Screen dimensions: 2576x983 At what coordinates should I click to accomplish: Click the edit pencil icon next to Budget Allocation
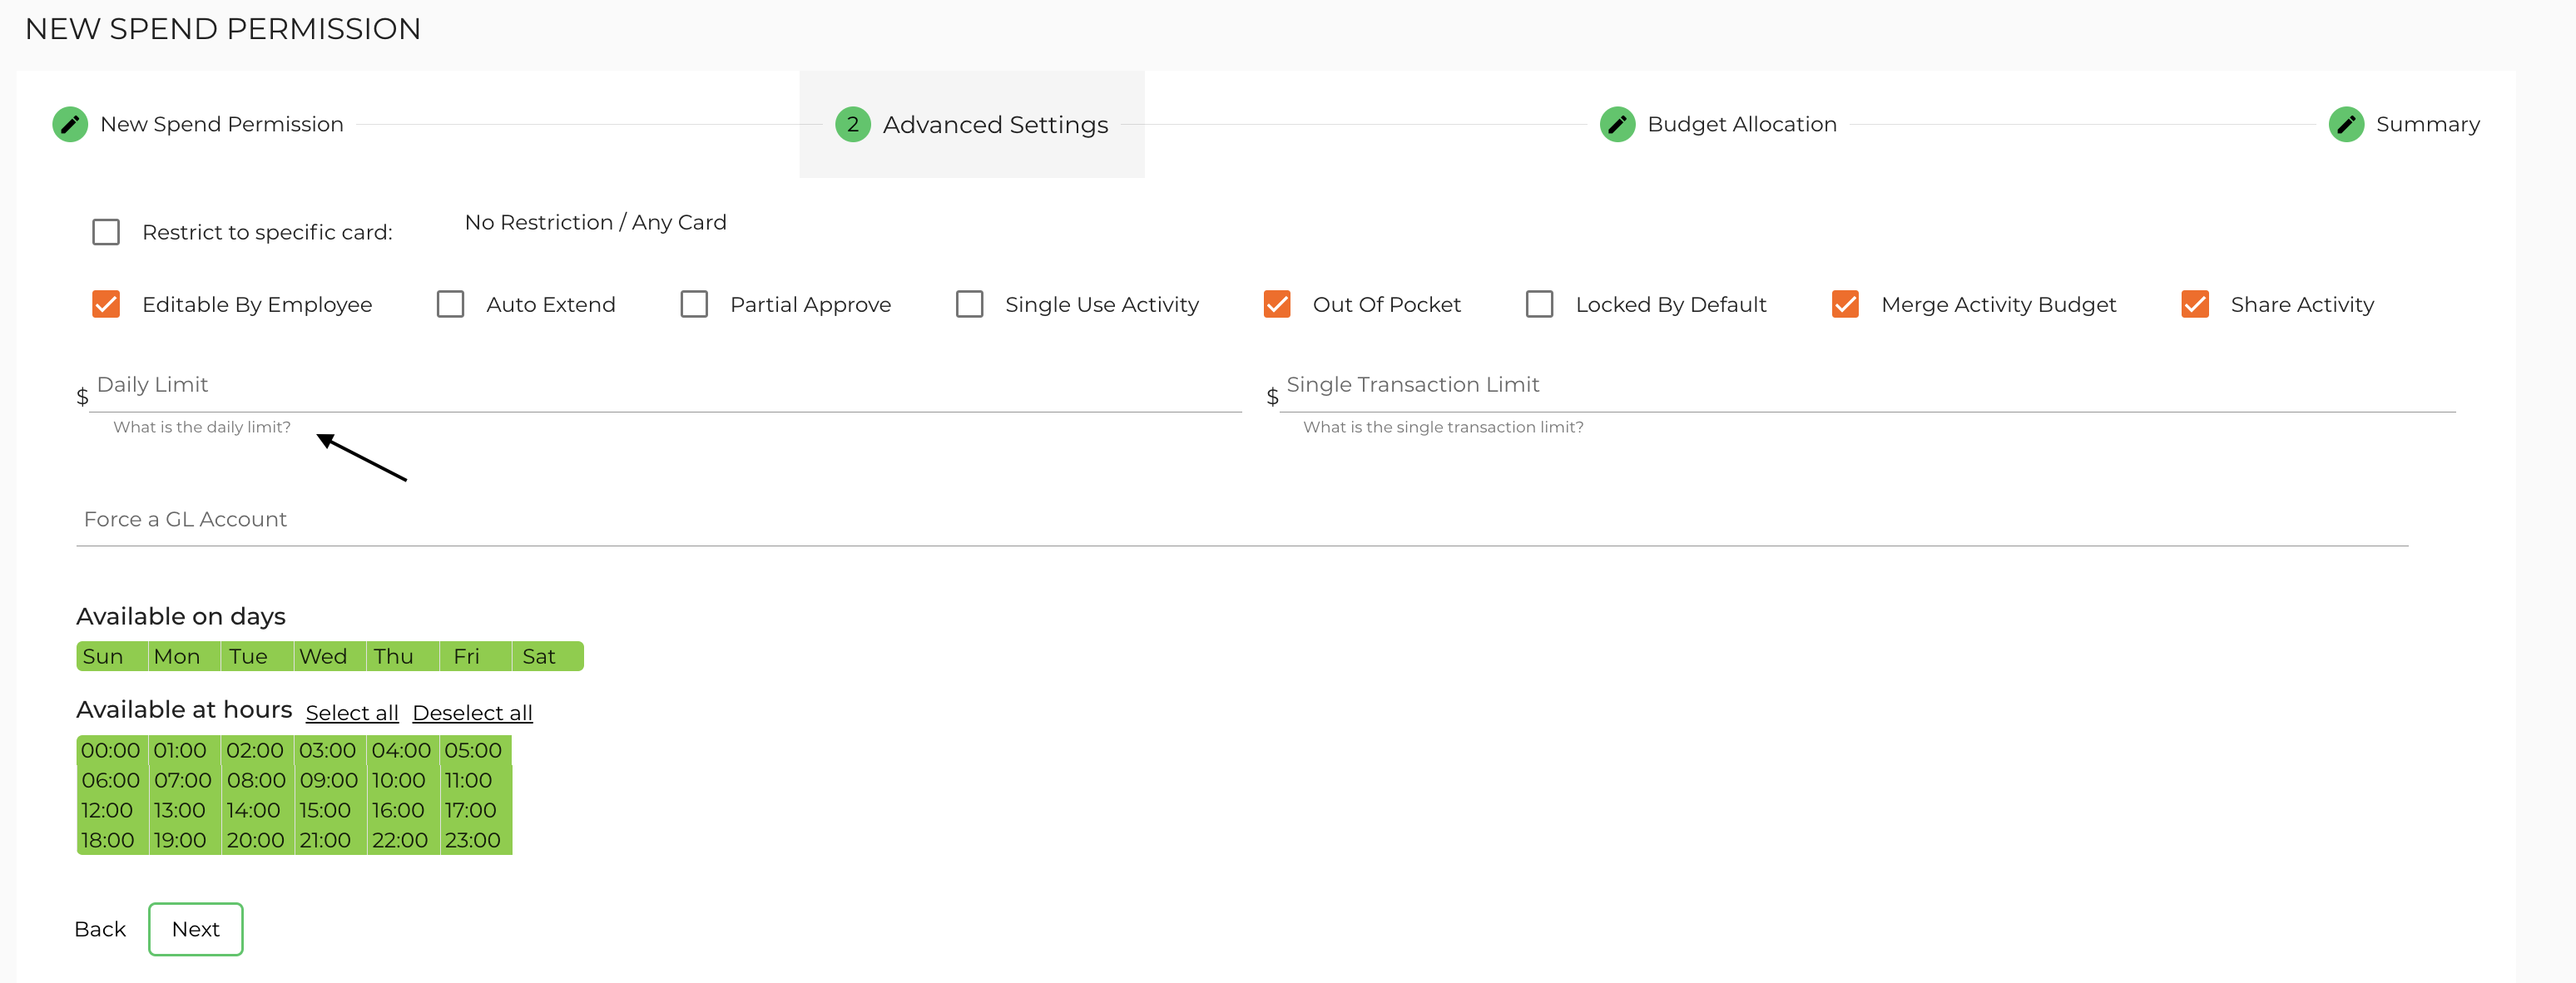1617,124
